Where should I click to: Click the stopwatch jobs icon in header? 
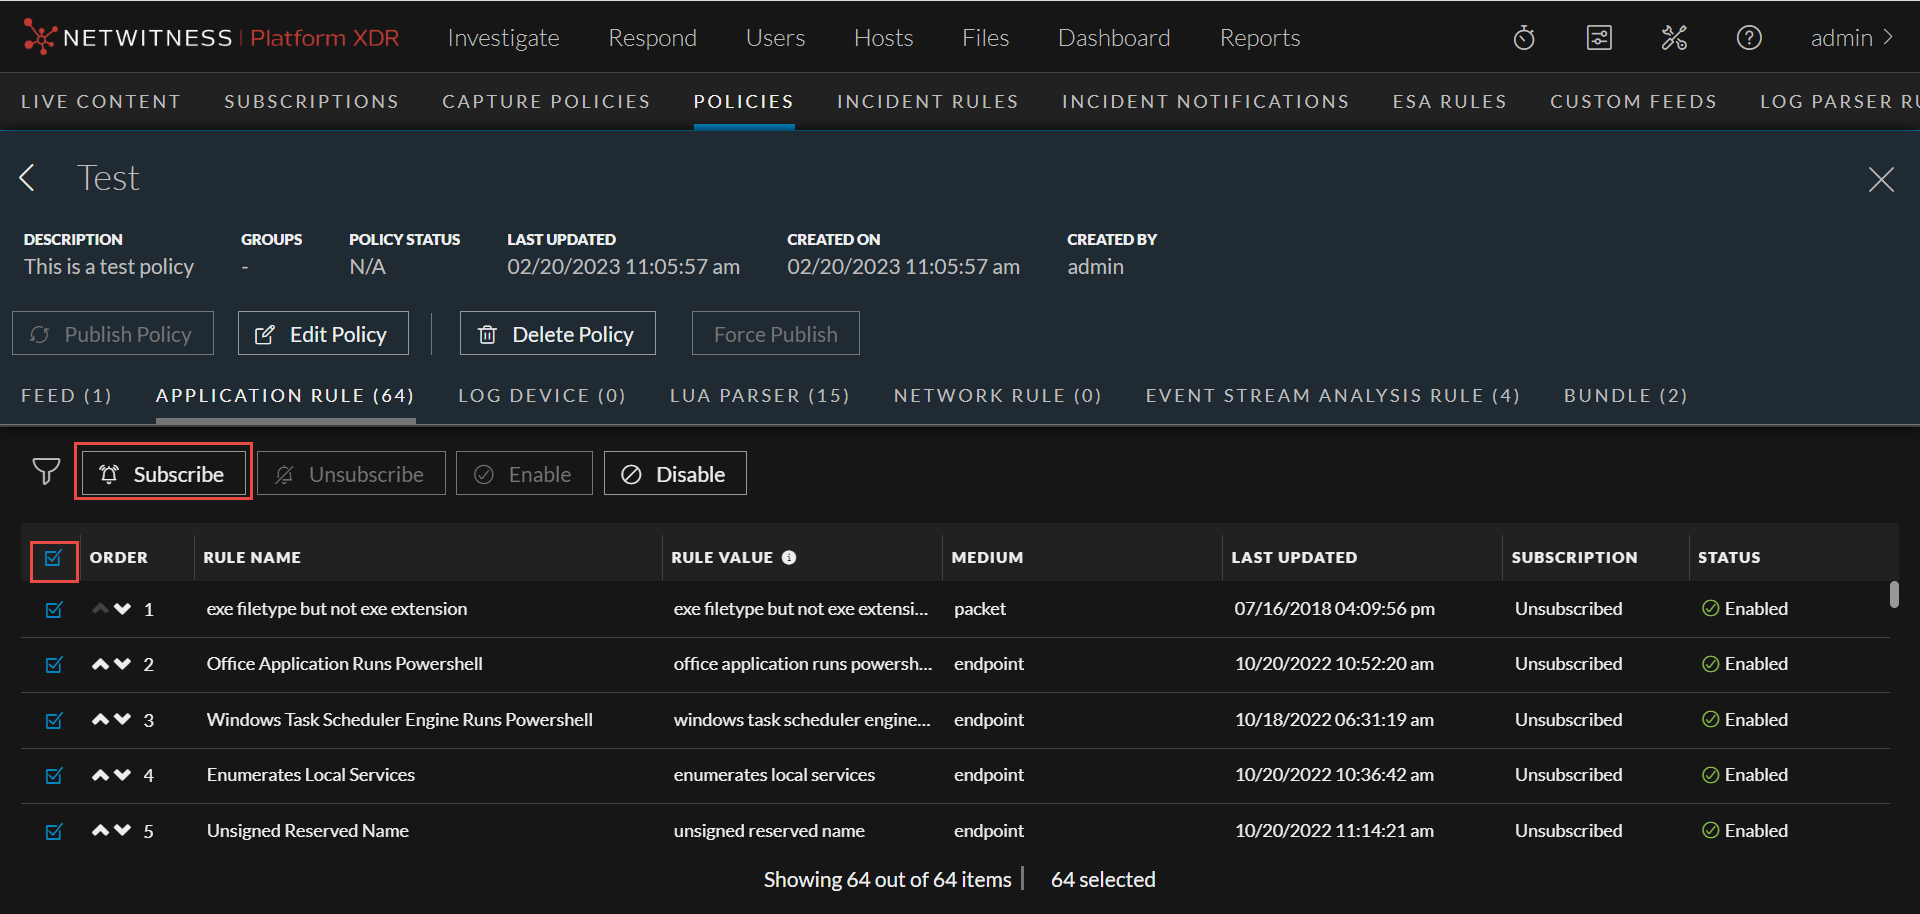1524,38
